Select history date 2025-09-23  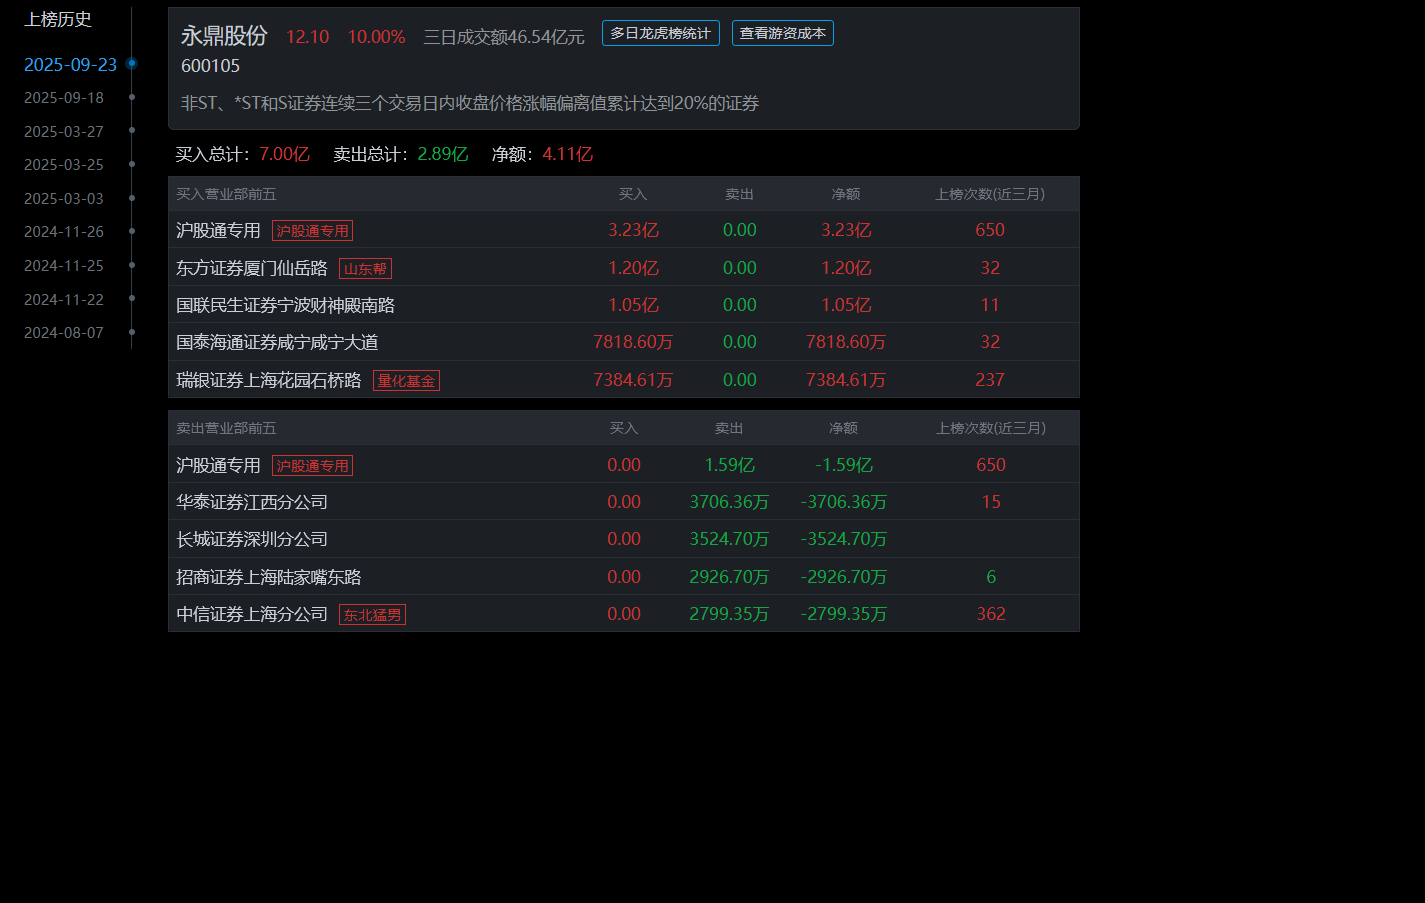70,65
